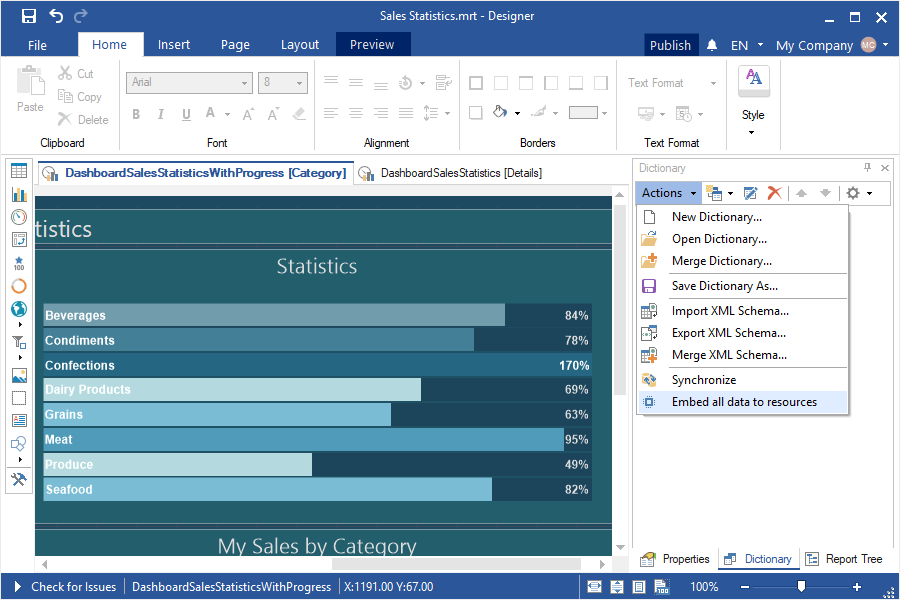Click Check for Issues in status bar
Screen dimensions: 900x600
(73, 587)
